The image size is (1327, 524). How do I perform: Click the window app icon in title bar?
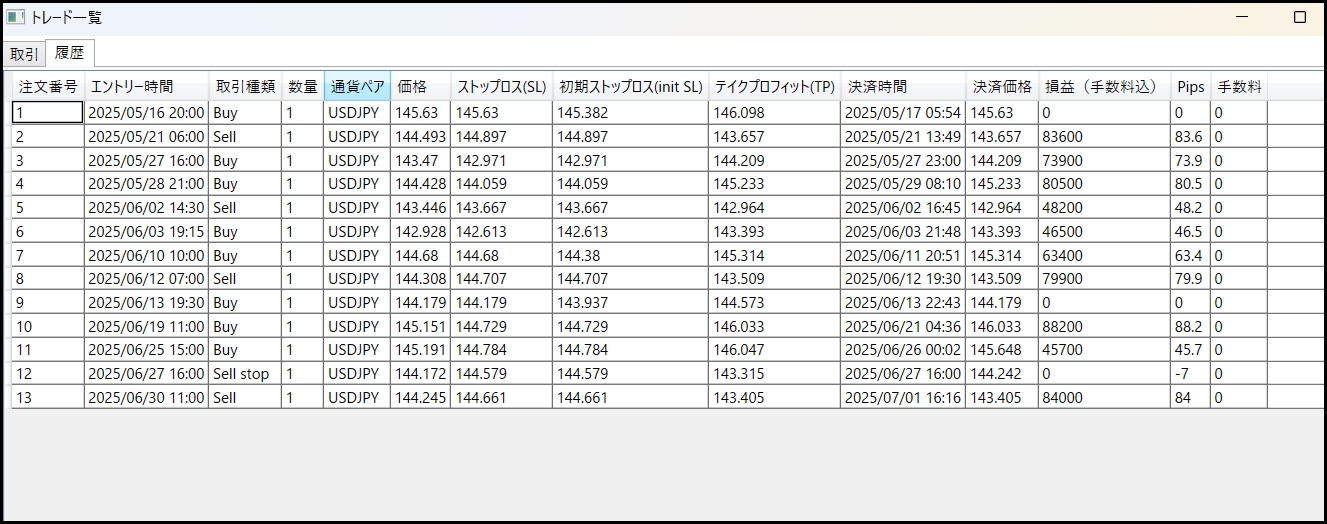16,17
